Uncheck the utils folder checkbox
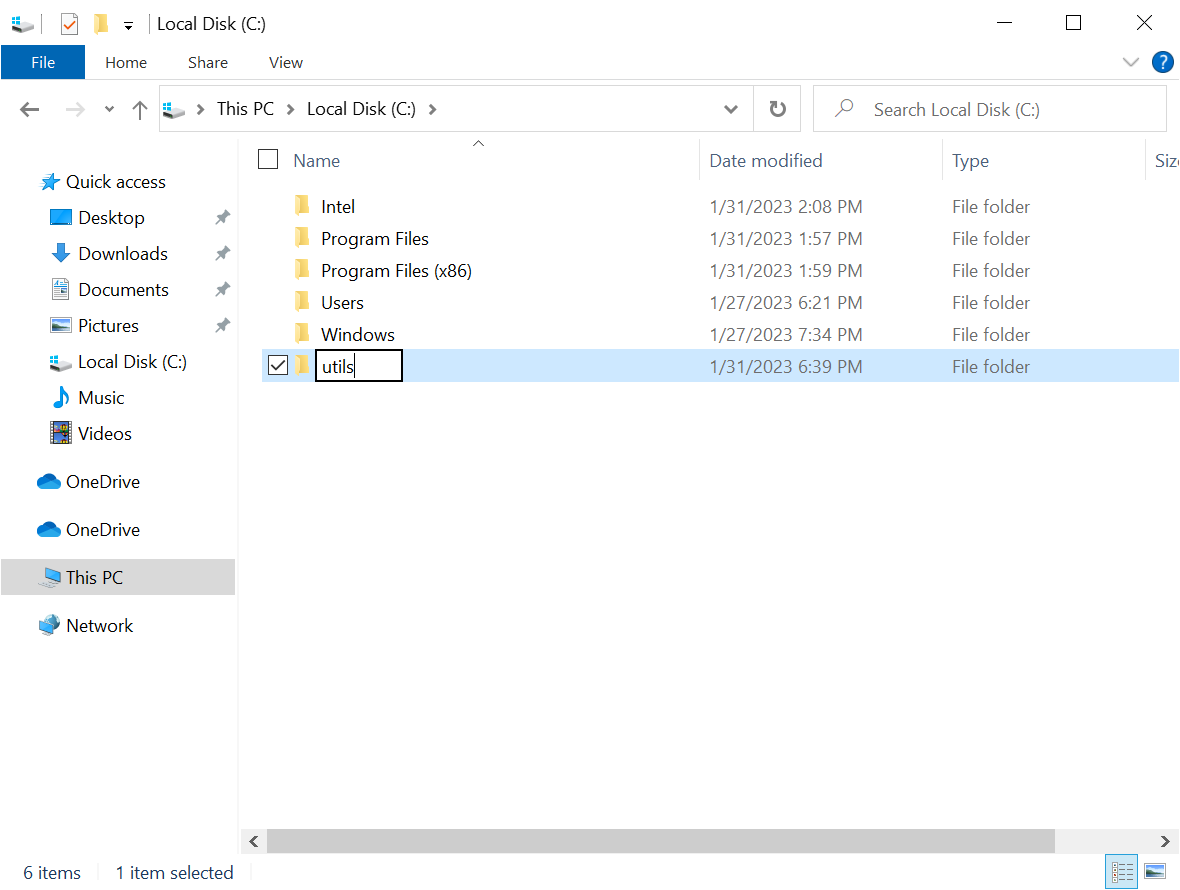The width and height of the screenshot is (1180, 890). click(x=277, y=365)
